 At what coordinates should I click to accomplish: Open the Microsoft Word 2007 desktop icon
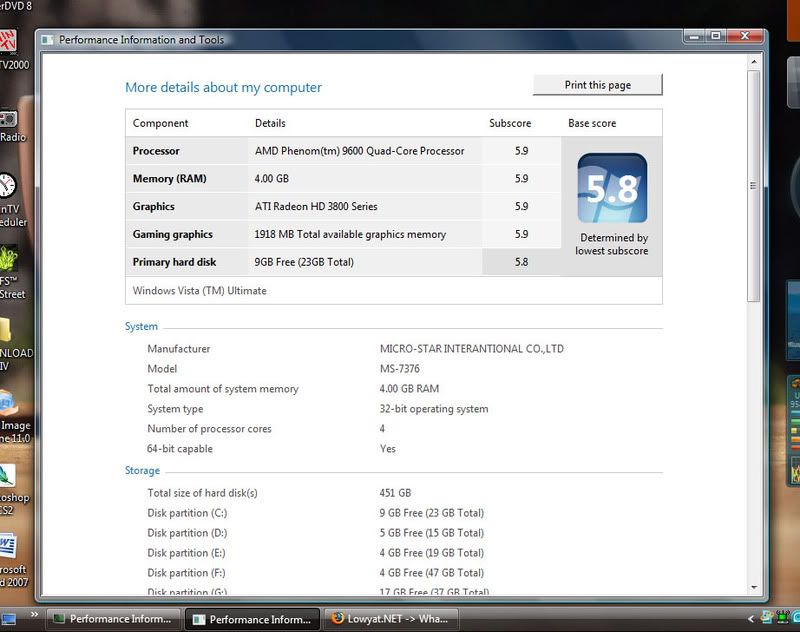[x=8, y=546]
